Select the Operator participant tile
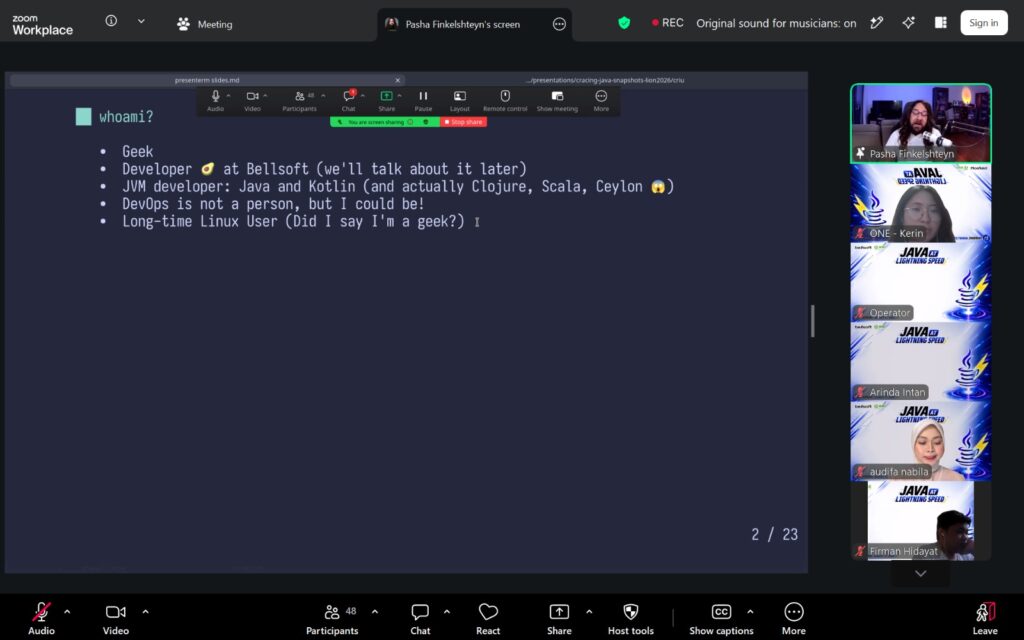This screenshot has height=640, width=1024. click(921, 282)
